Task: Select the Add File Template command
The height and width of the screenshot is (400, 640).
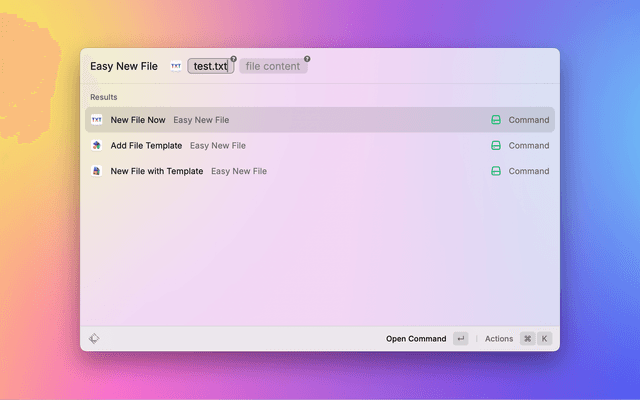Action: coord(146,145)
